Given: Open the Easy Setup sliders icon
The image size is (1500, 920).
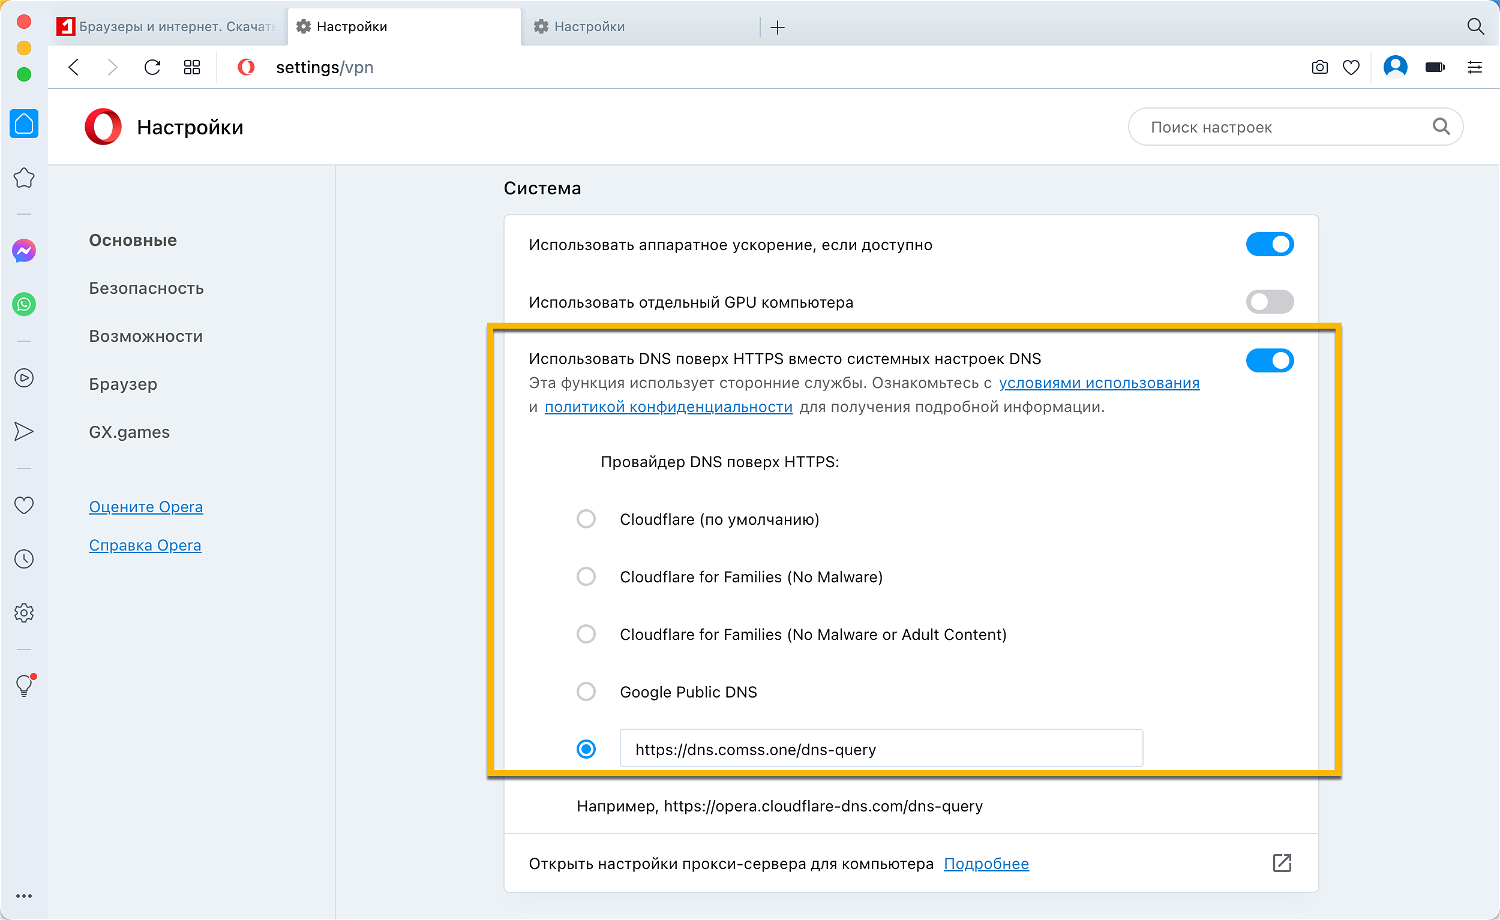Looking at the screenshot, I should [x=1474, y=67].
